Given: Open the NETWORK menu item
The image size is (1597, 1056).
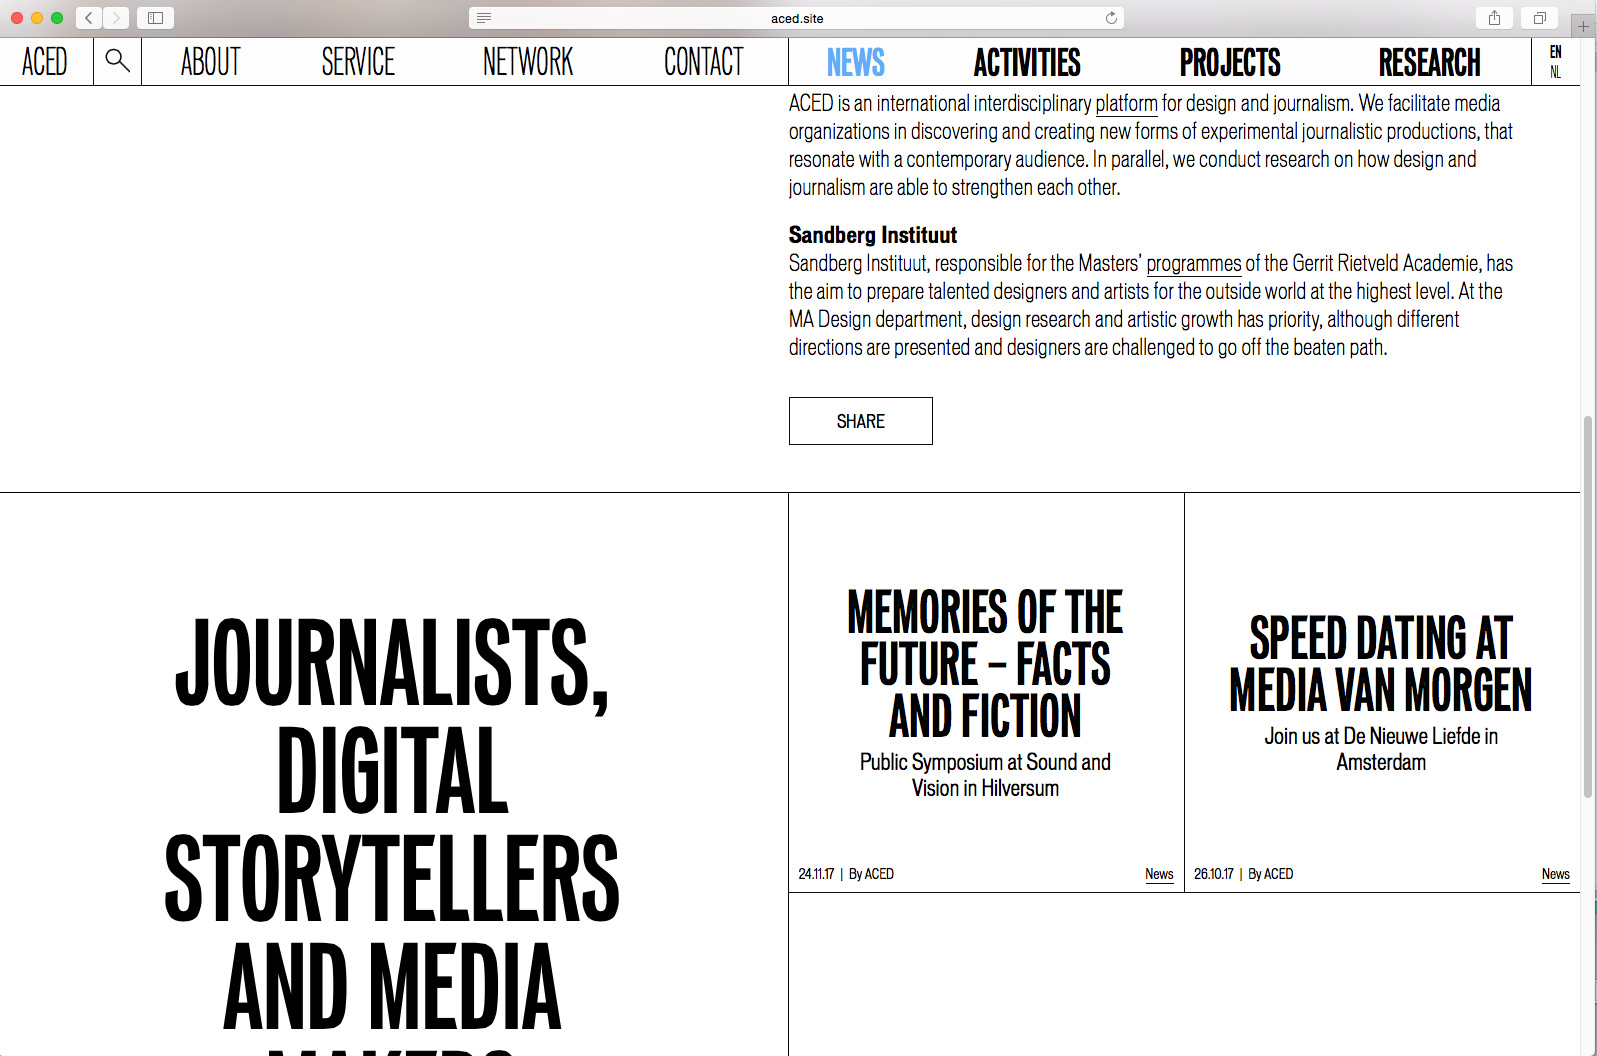Looking at the screenshot, I should pos(528,62).
